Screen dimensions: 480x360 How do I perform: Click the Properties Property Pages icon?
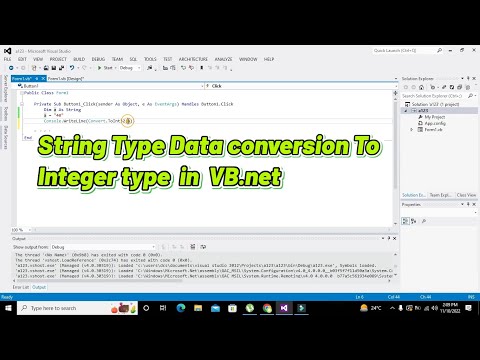(x=424, y=221)
